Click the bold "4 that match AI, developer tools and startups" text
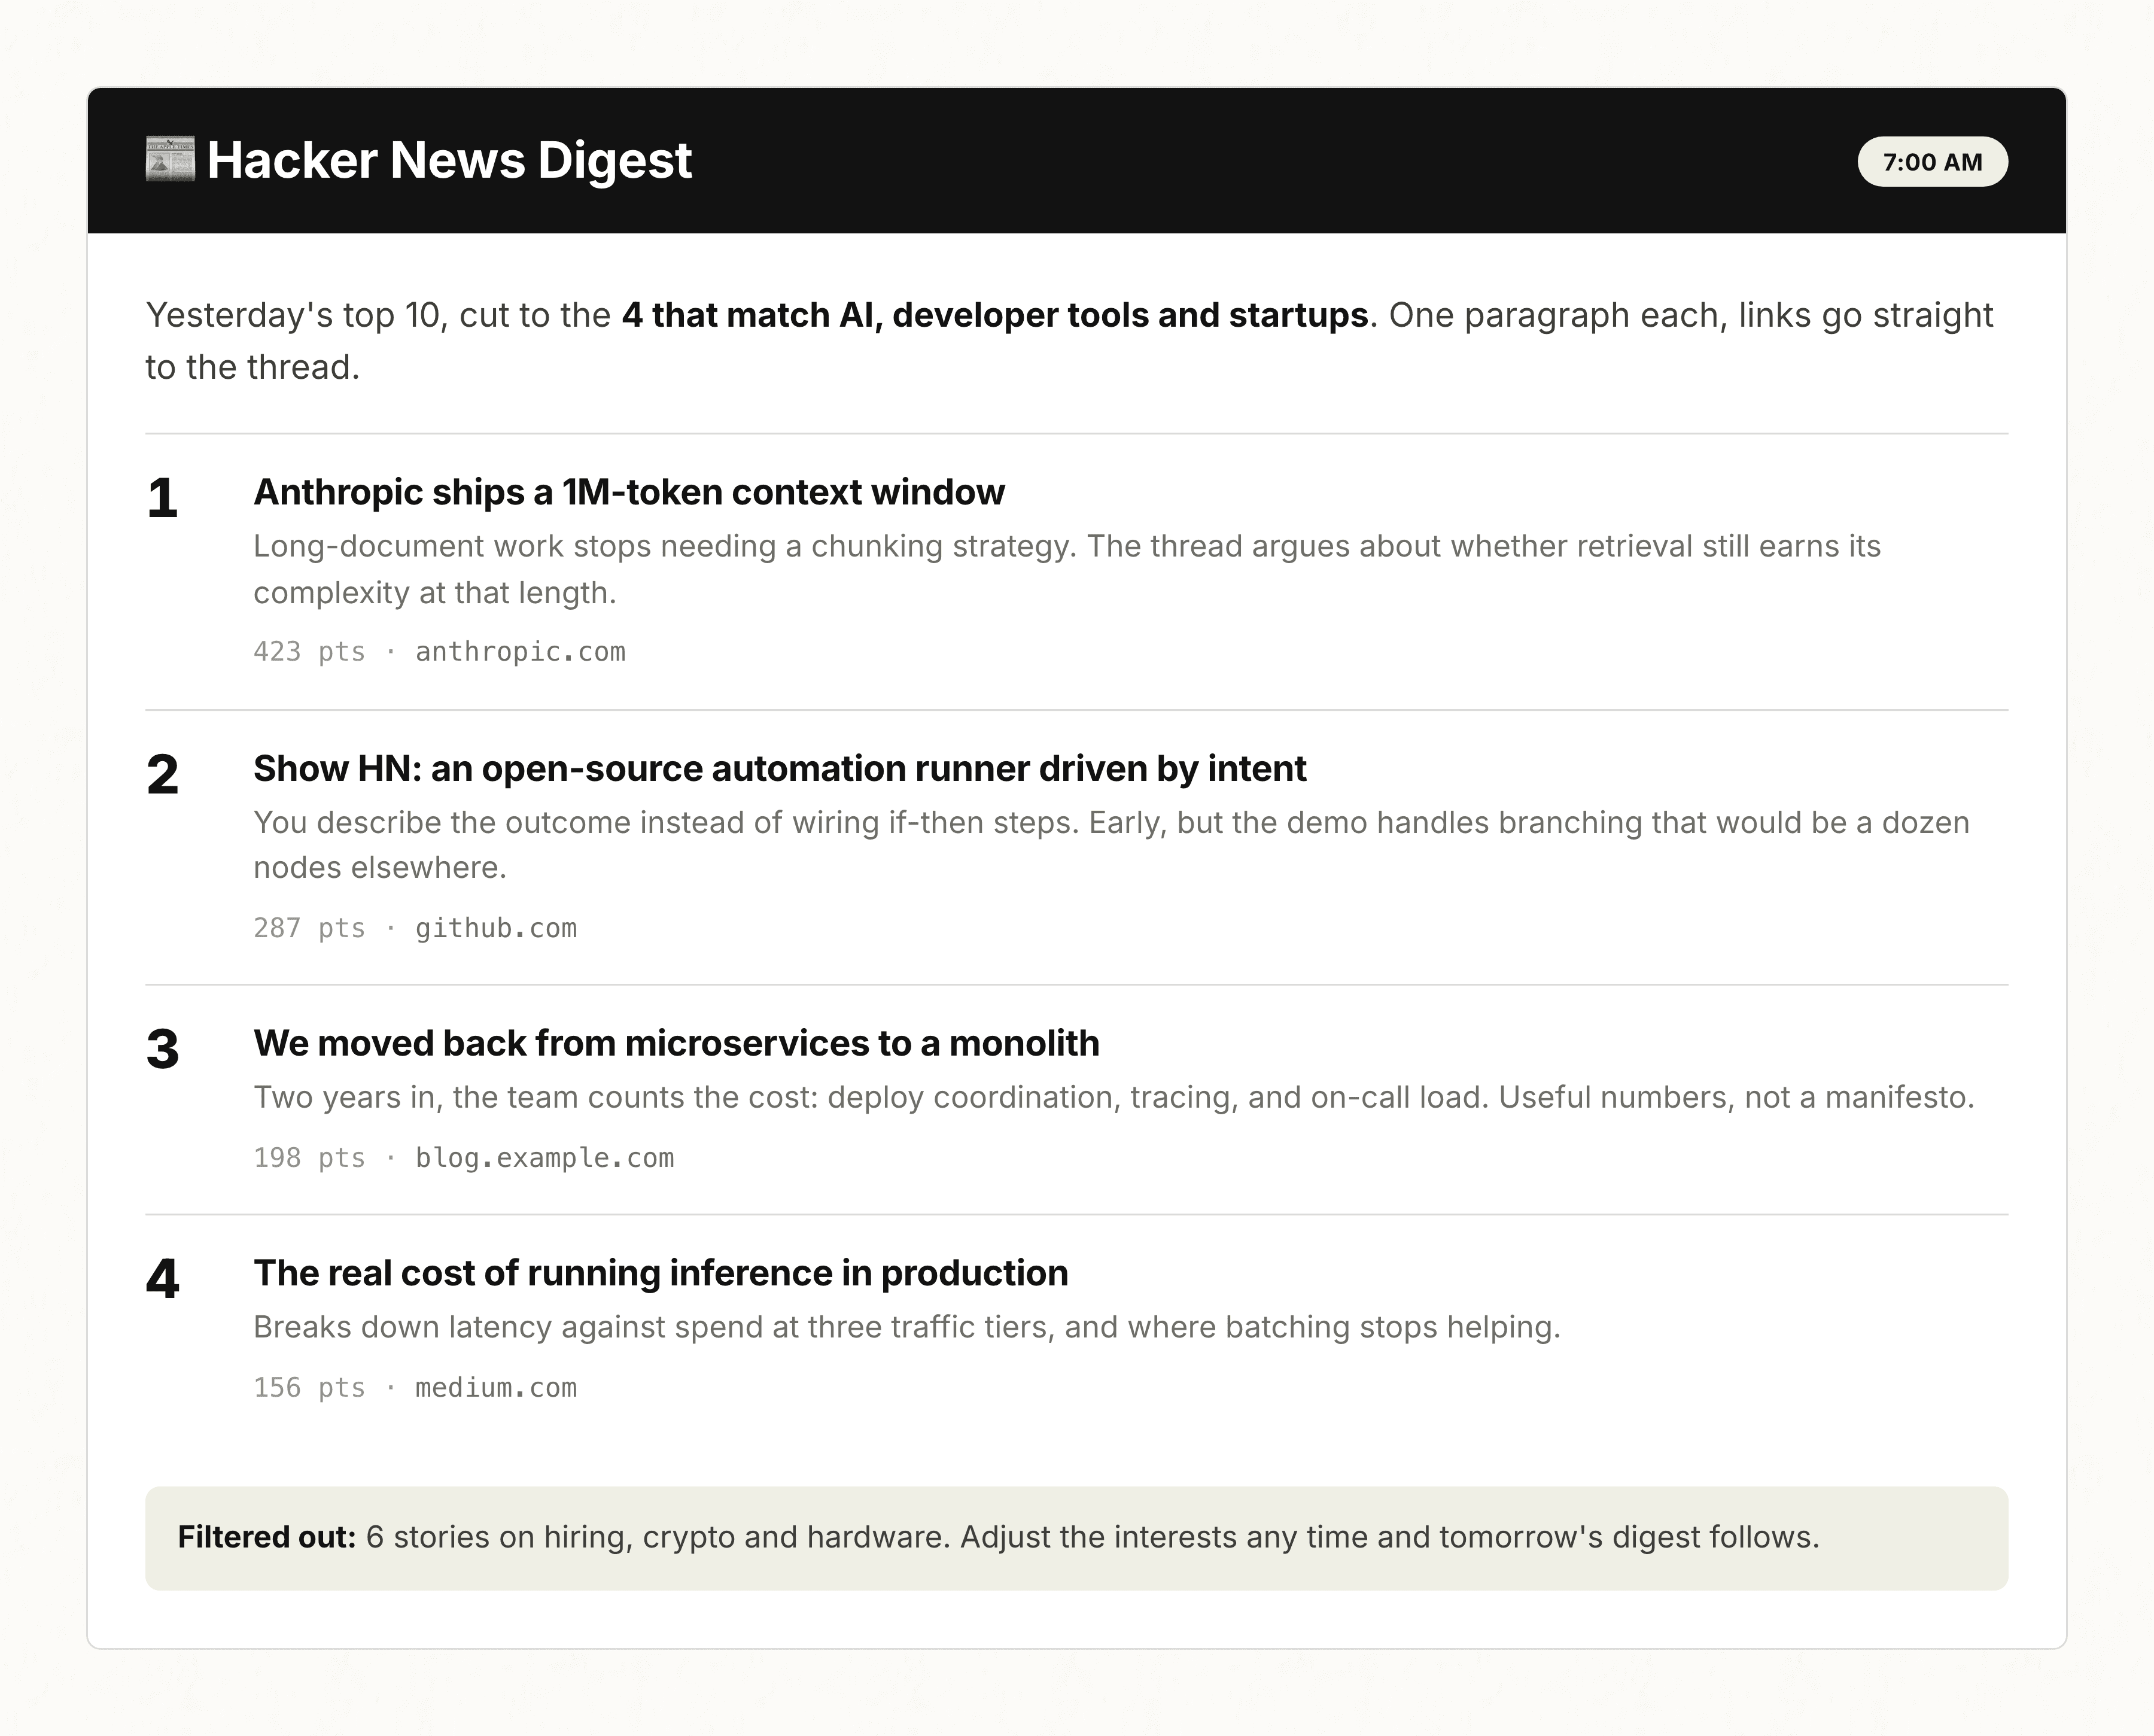Image resolution: width=2154 pixels, height=1736 pixels. (995, 315)
